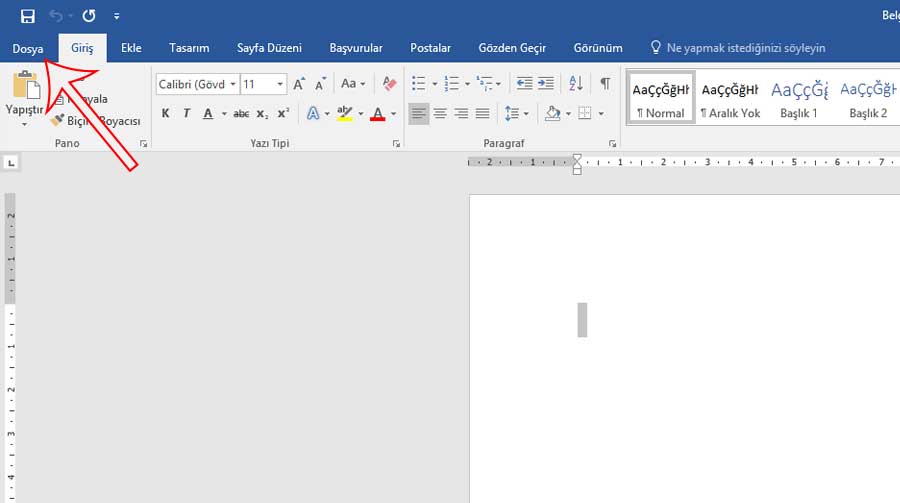900x503 pixels.
Task: Increase paragraph indent
Action: 545,84
